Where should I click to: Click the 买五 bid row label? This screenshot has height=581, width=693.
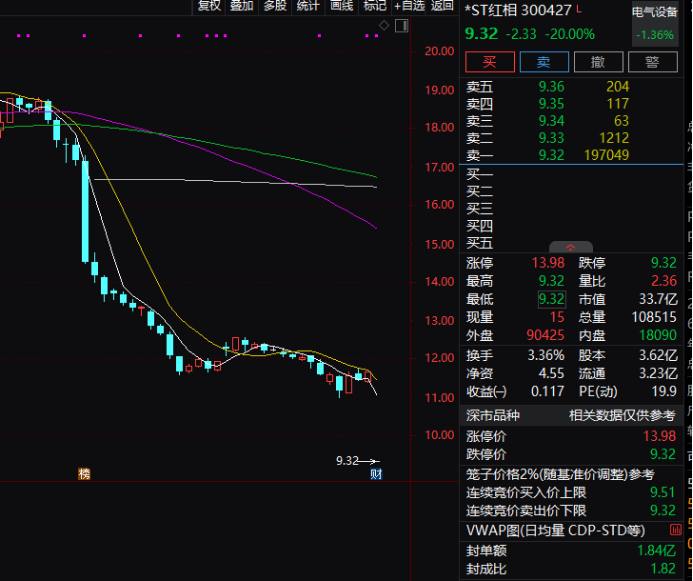click(x=480, y=243)
